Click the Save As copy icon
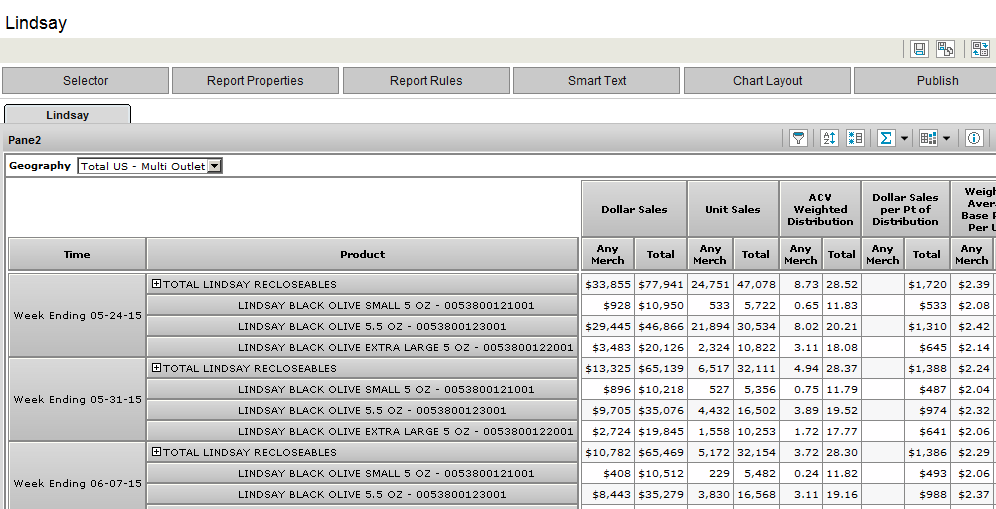996x509 pixels. 945,49
